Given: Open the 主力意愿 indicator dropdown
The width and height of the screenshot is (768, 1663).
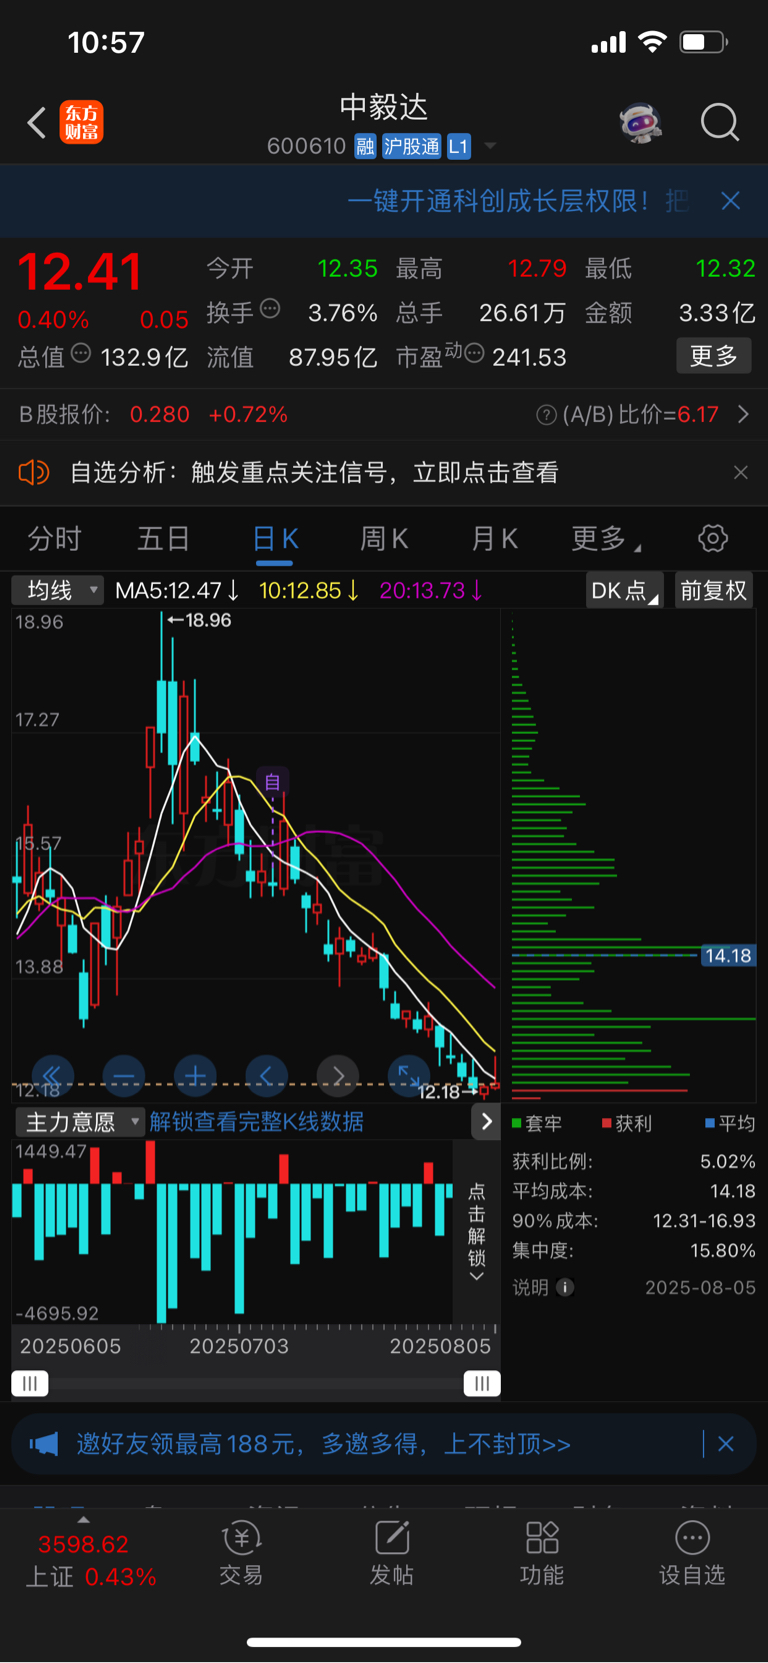Looking at the screenshot, I should pyautogui.click(x=80, y=1122).
